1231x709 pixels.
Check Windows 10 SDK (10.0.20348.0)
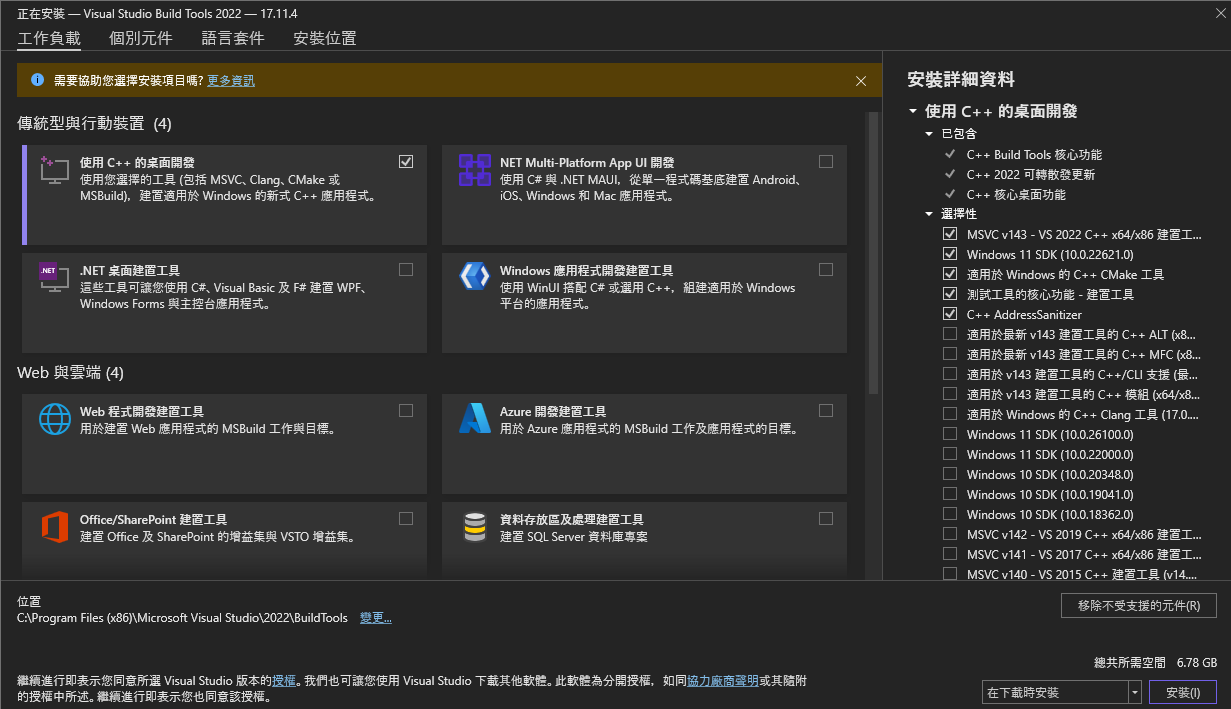pyautogui.click(x=950, y=474)
